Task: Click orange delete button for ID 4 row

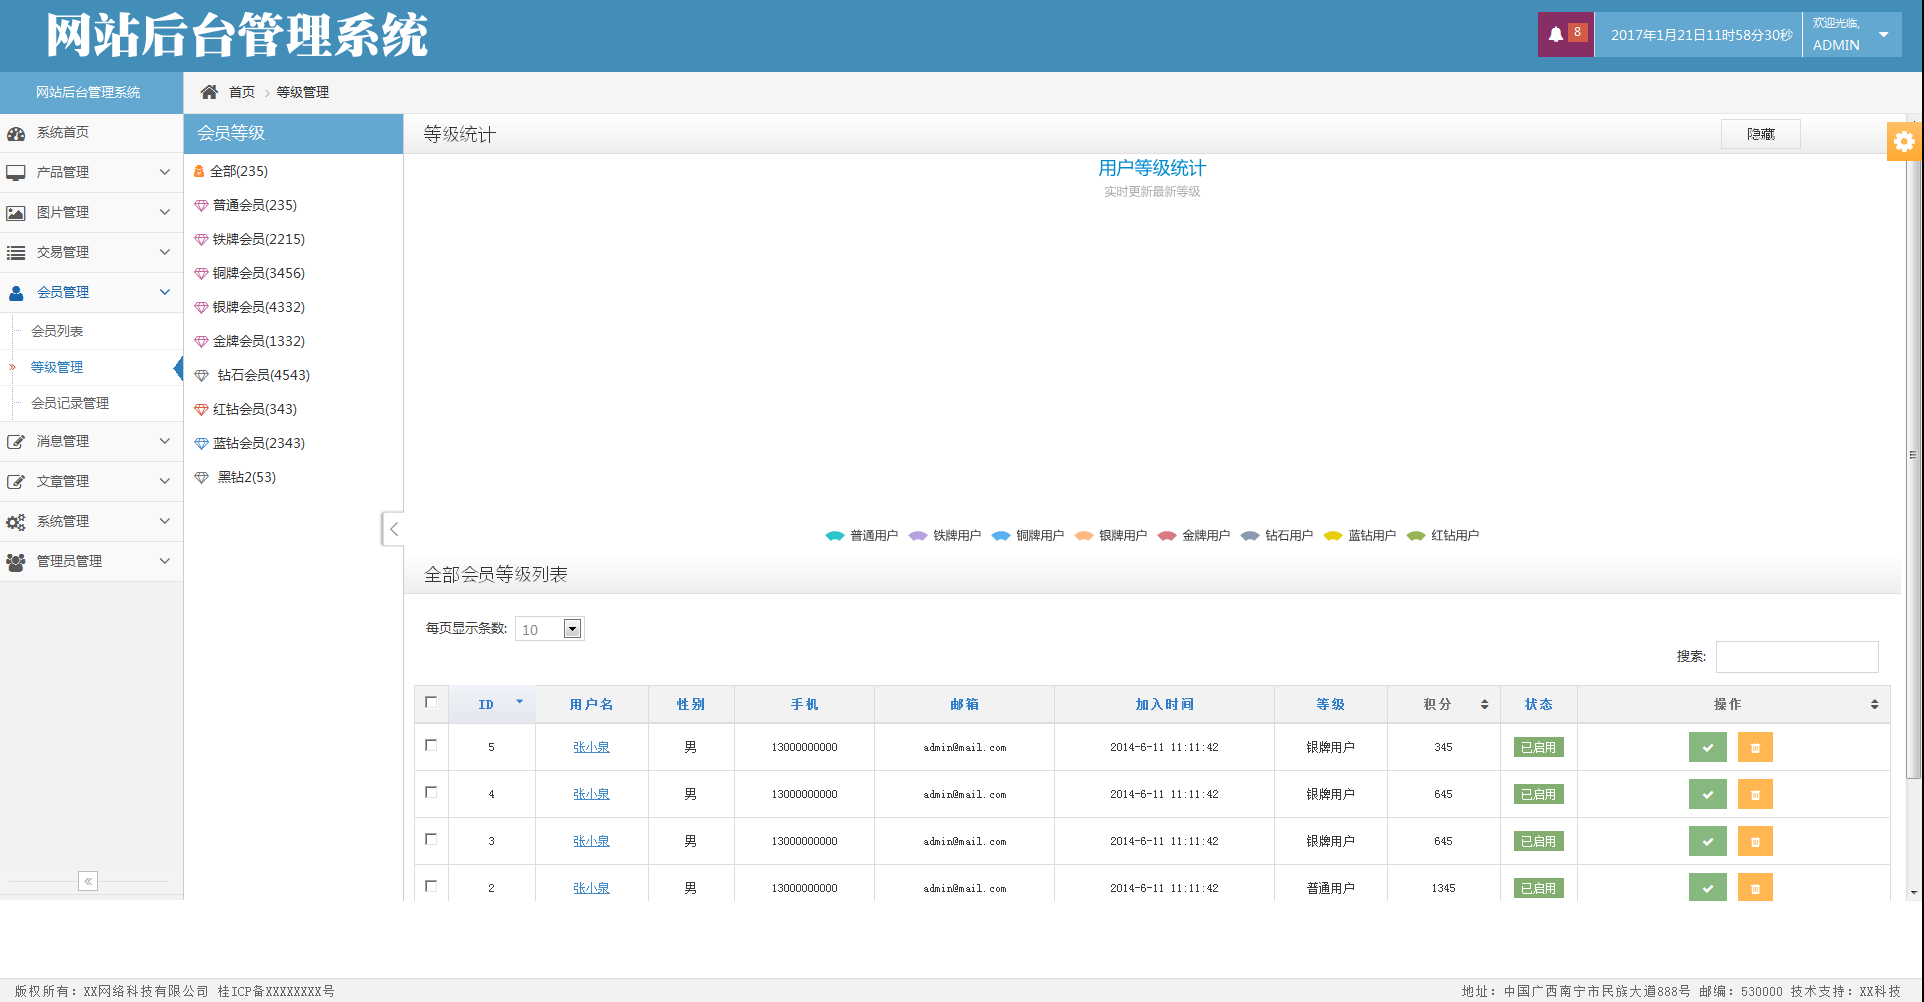Action: [x=1755, y=794]
